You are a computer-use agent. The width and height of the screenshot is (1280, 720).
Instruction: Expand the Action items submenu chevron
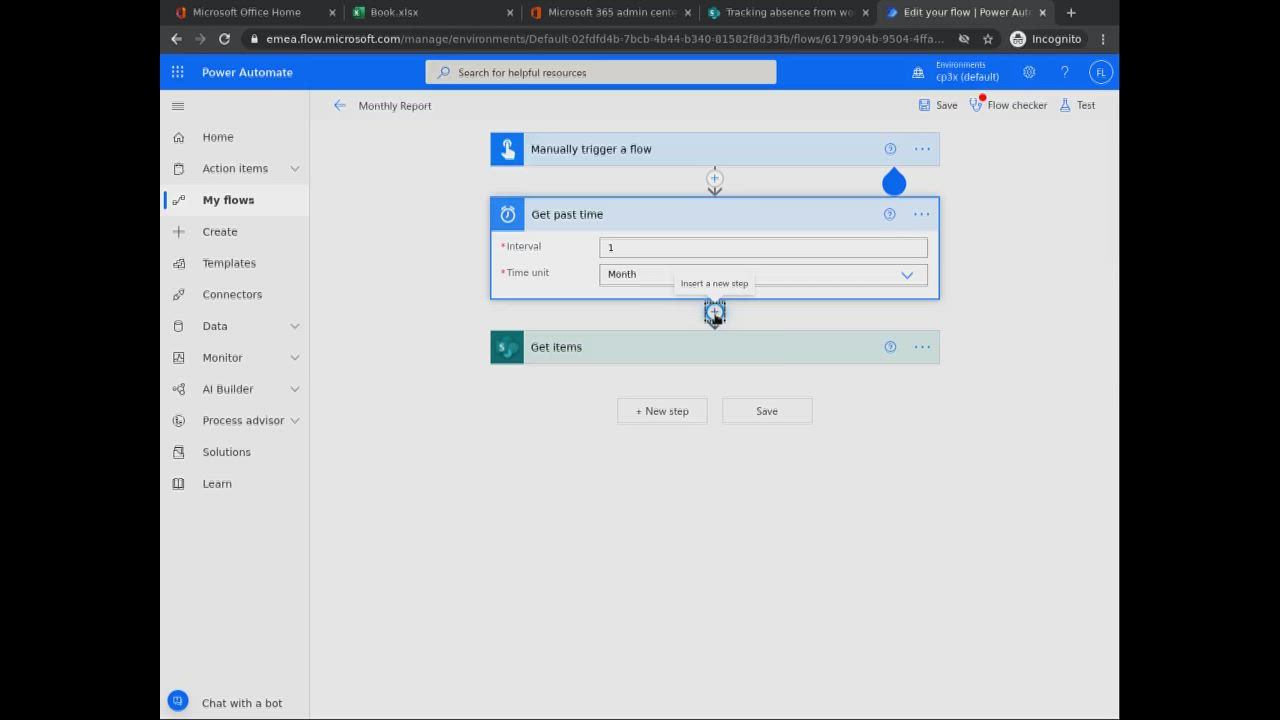295,169
